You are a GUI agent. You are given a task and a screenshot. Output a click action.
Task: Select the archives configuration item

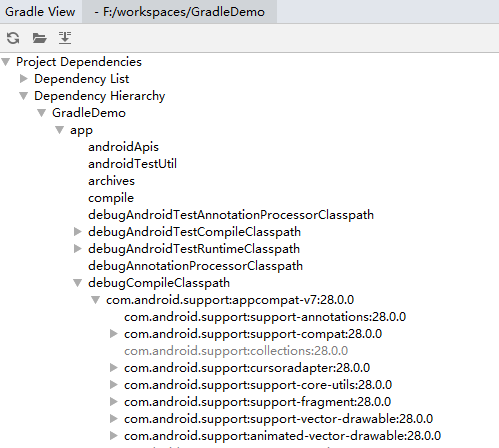point(111,181)
